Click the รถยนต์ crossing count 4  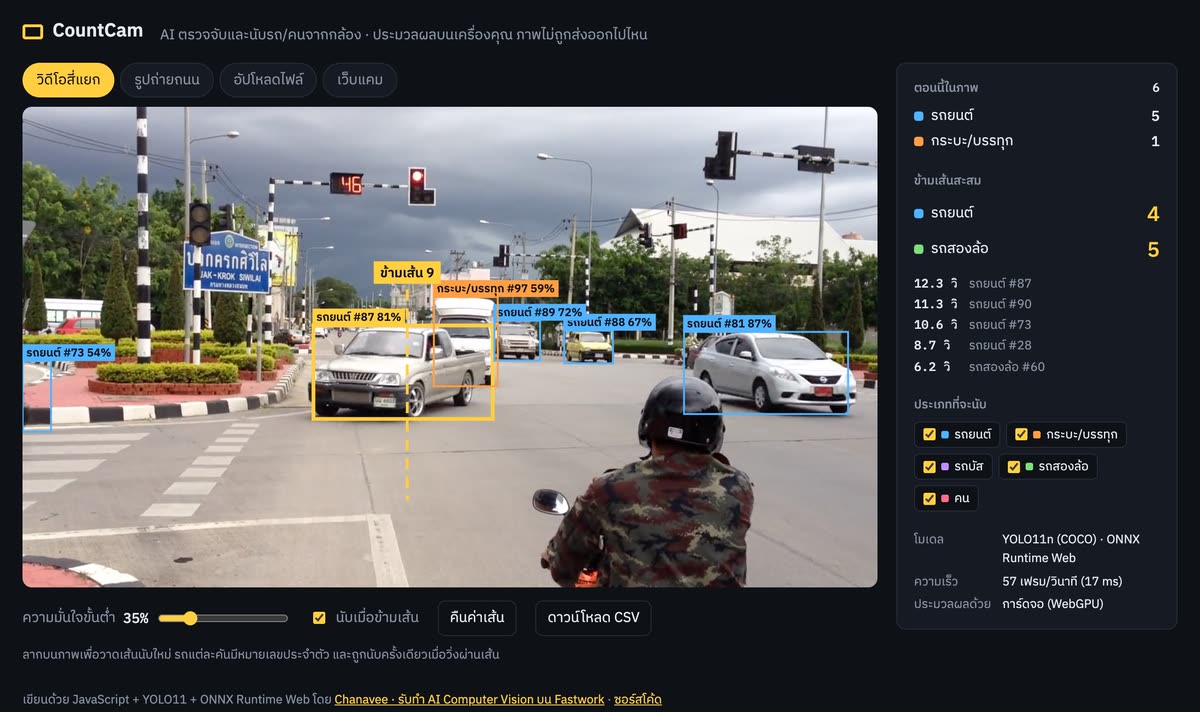pyautogui.click(x=1153, y=214)
